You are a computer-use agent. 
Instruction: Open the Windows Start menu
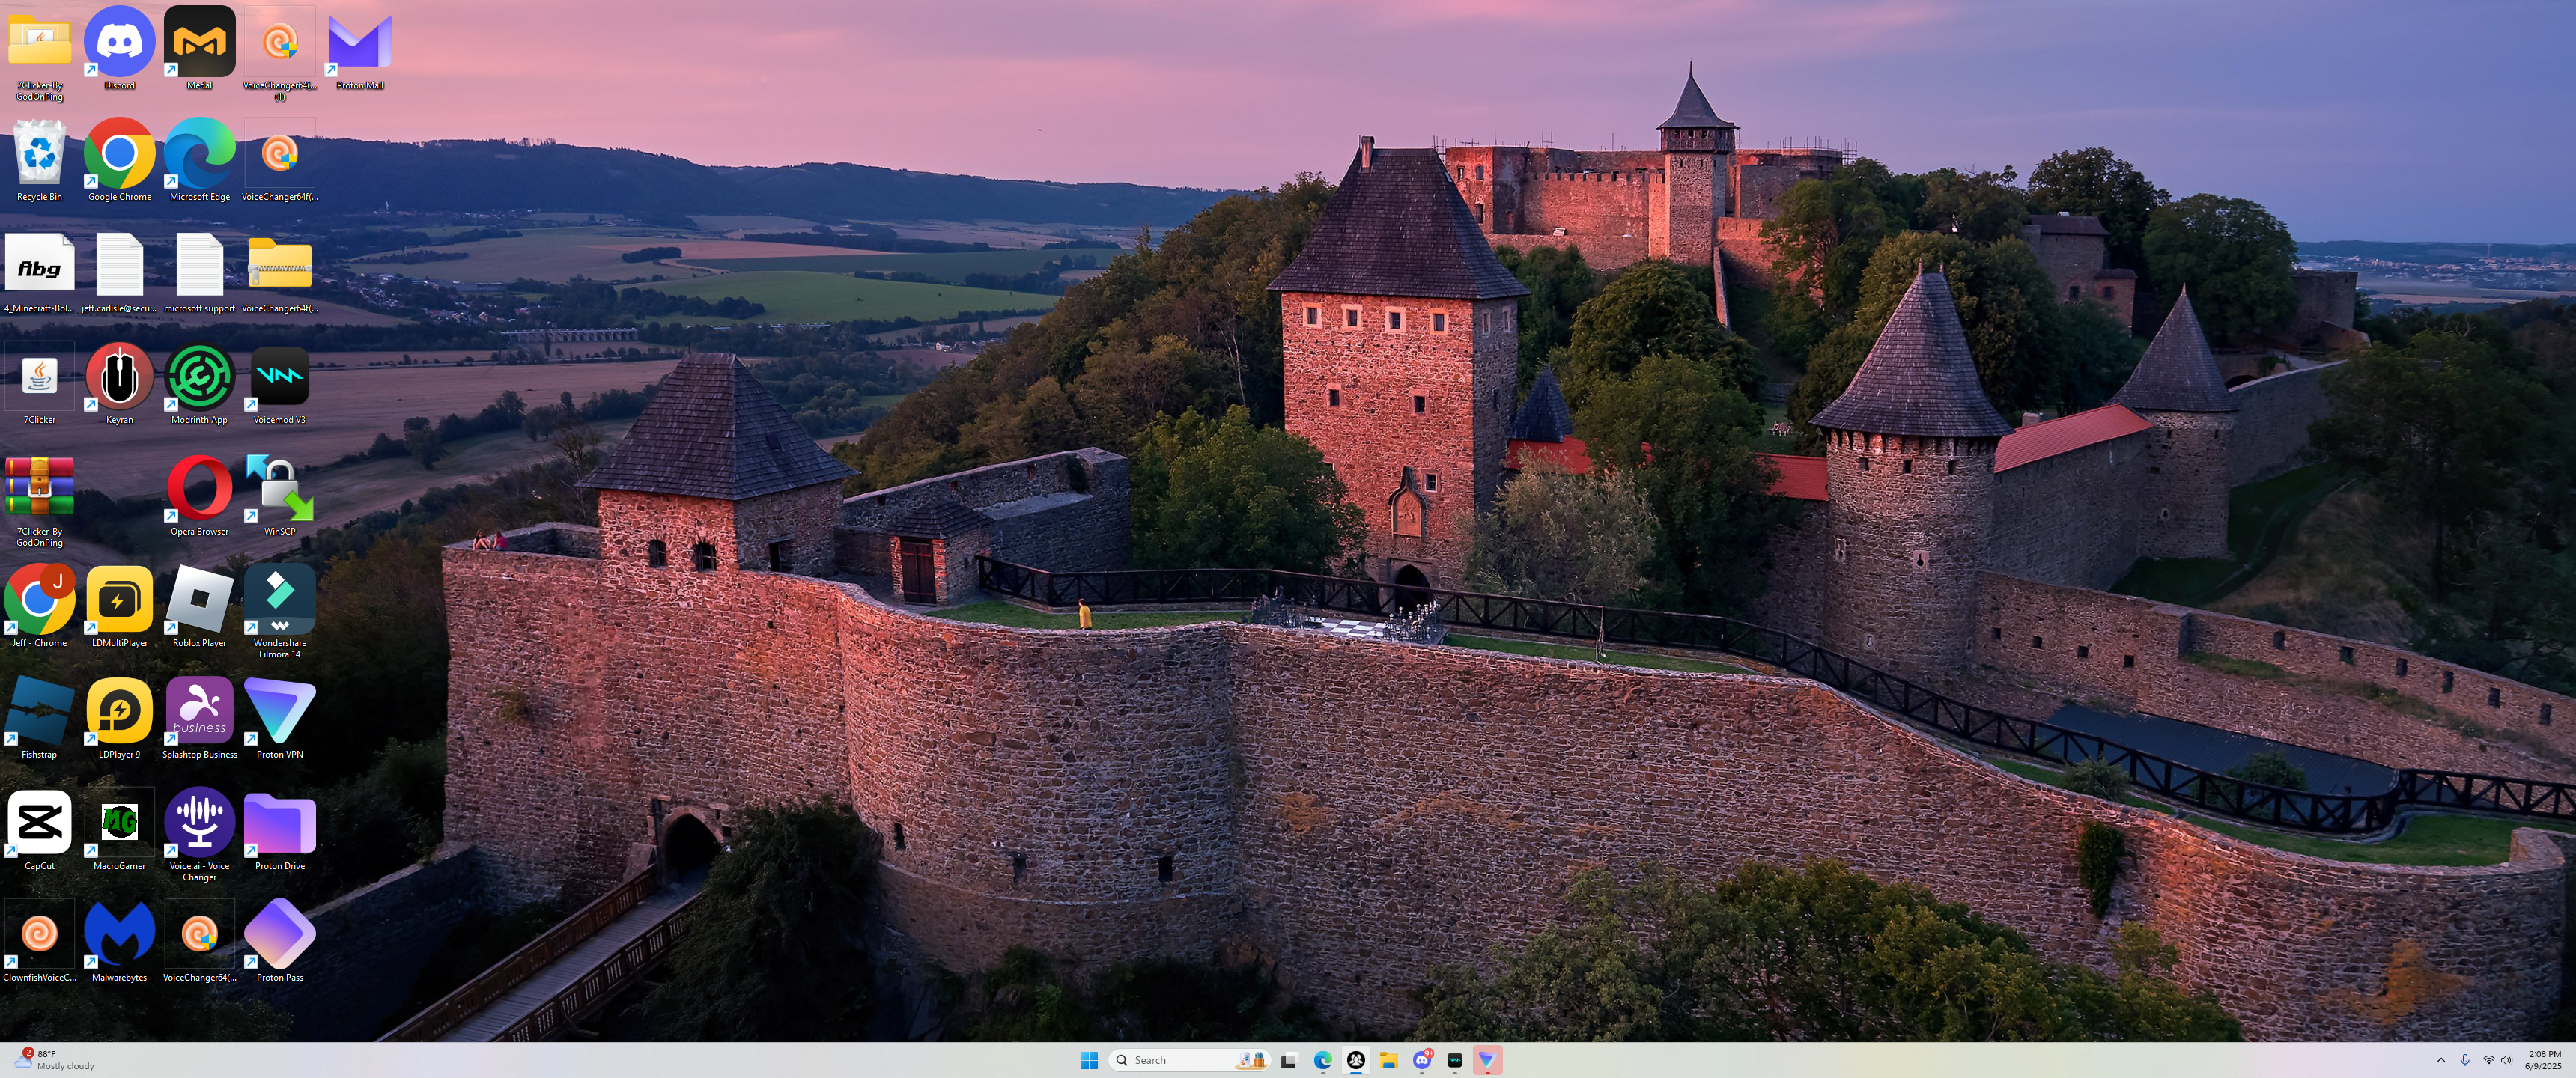[x=1089, y=1060]
